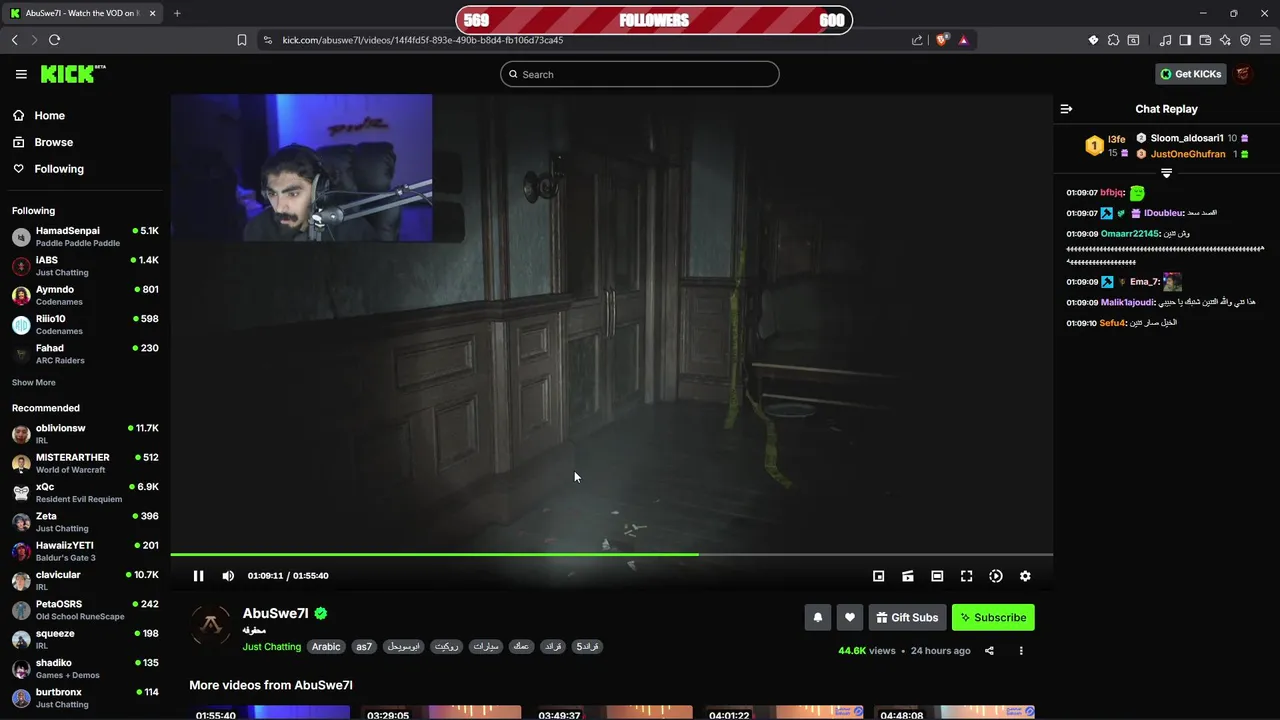Screen dimensions: 1280x720
Task: Select the Arabic tag
Action: tap(326, 647)
